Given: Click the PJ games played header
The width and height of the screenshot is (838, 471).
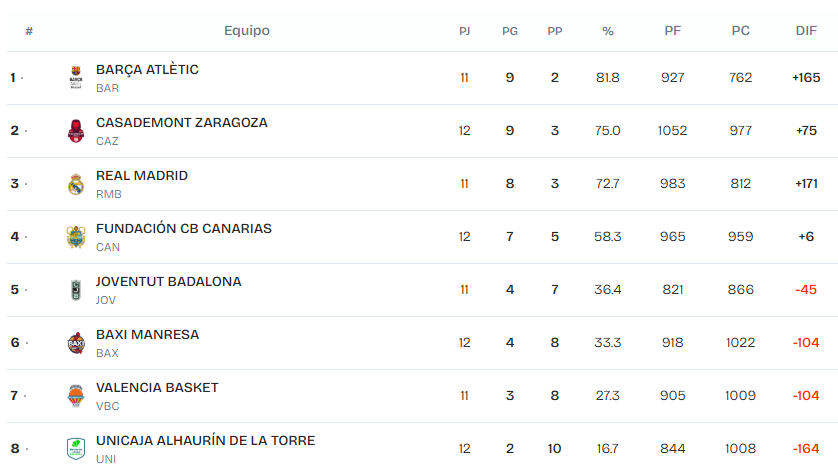Looking at the screenshot, I should coord(465,31).
